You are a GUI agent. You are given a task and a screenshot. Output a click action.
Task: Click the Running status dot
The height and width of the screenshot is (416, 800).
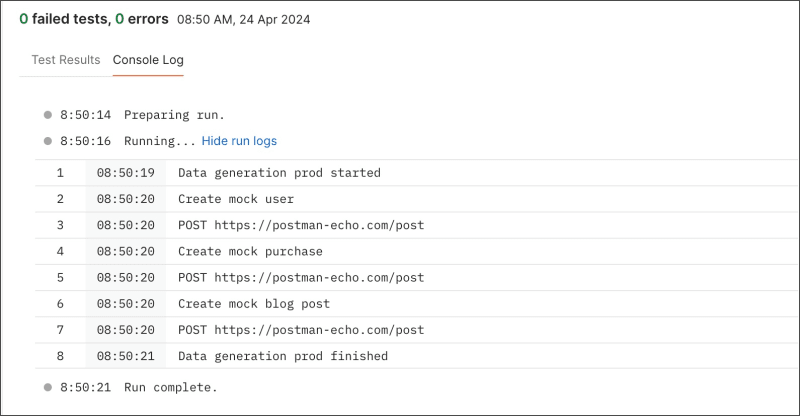pos(47,141)
